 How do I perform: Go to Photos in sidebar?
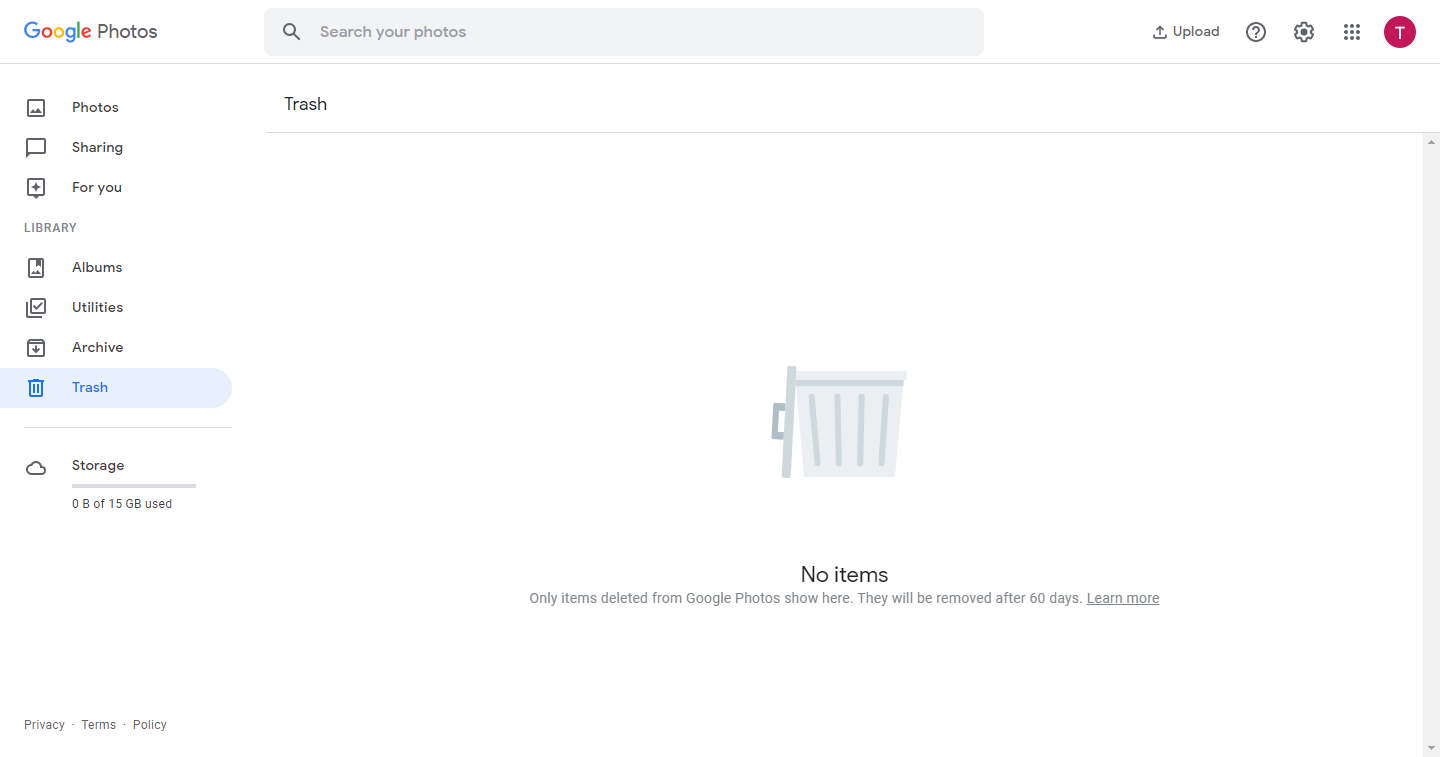click(x=95, y=107)
